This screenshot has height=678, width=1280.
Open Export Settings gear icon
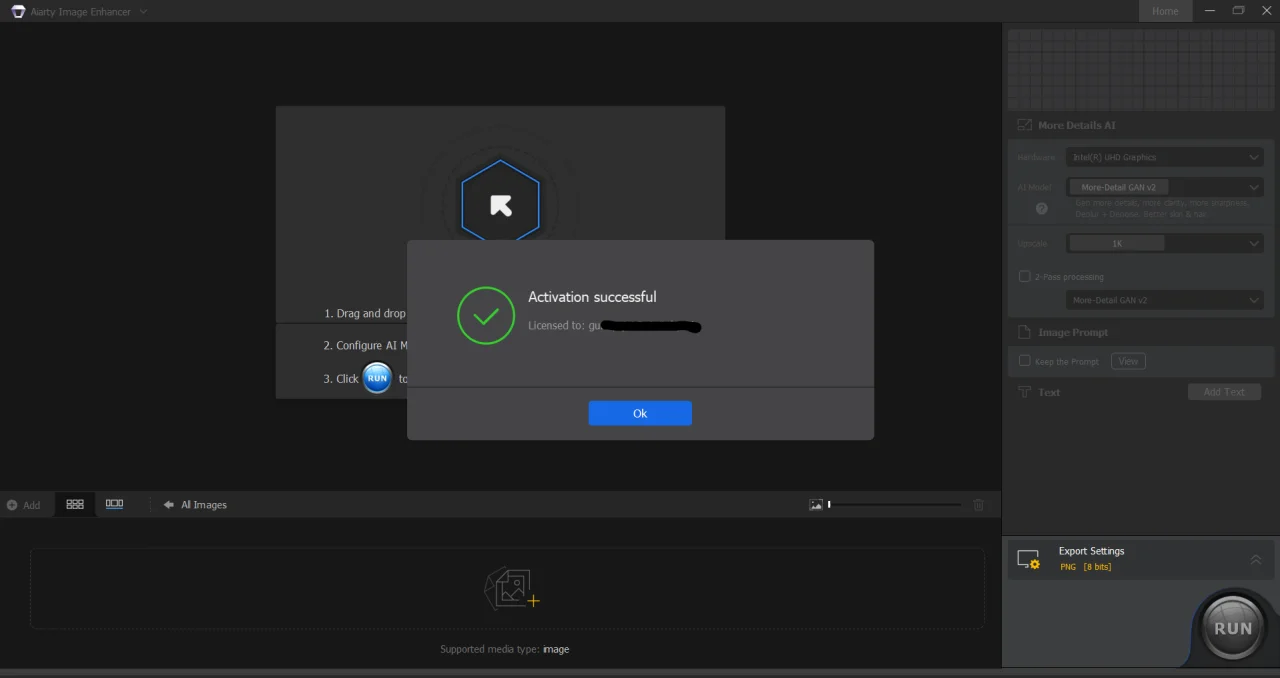pyautogui.click(x=1028, y=559)
